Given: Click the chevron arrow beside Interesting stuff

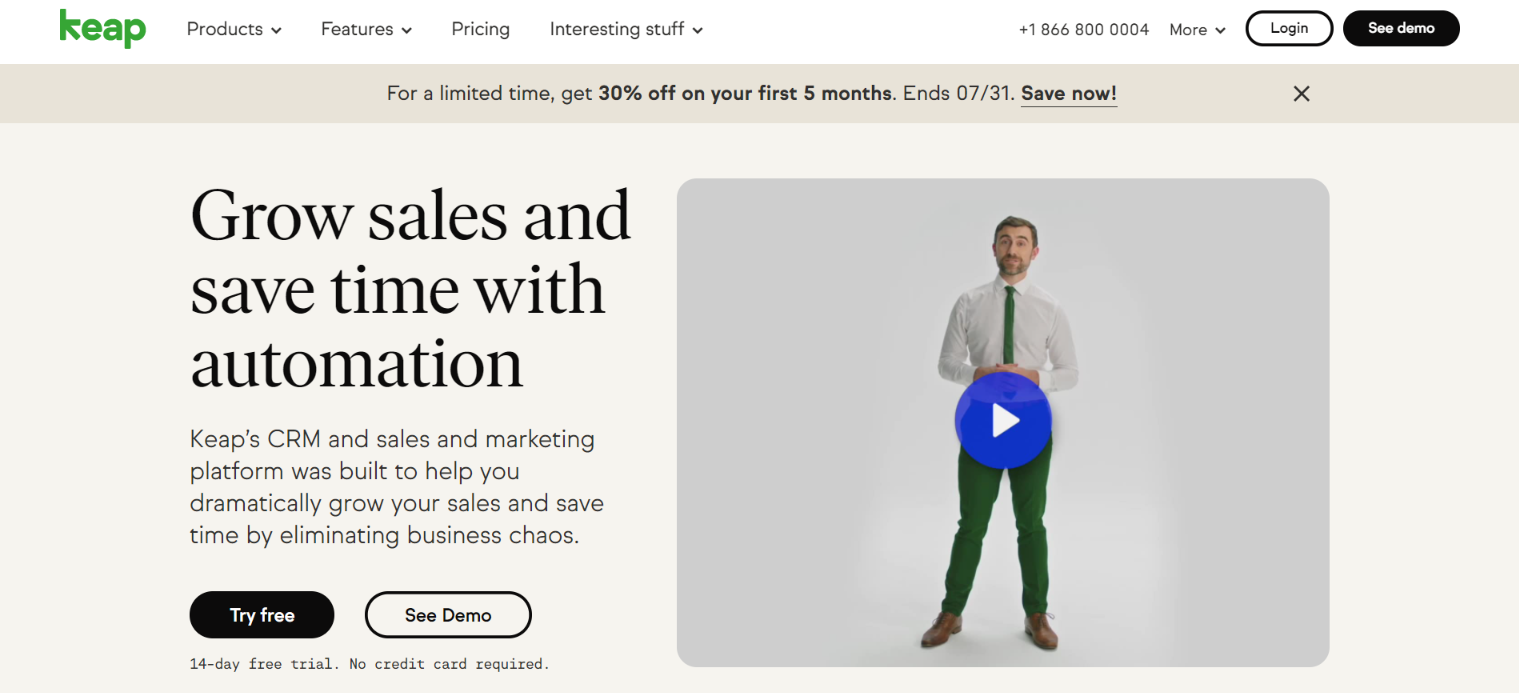Looking at the screenshot, I should point(697,31).
